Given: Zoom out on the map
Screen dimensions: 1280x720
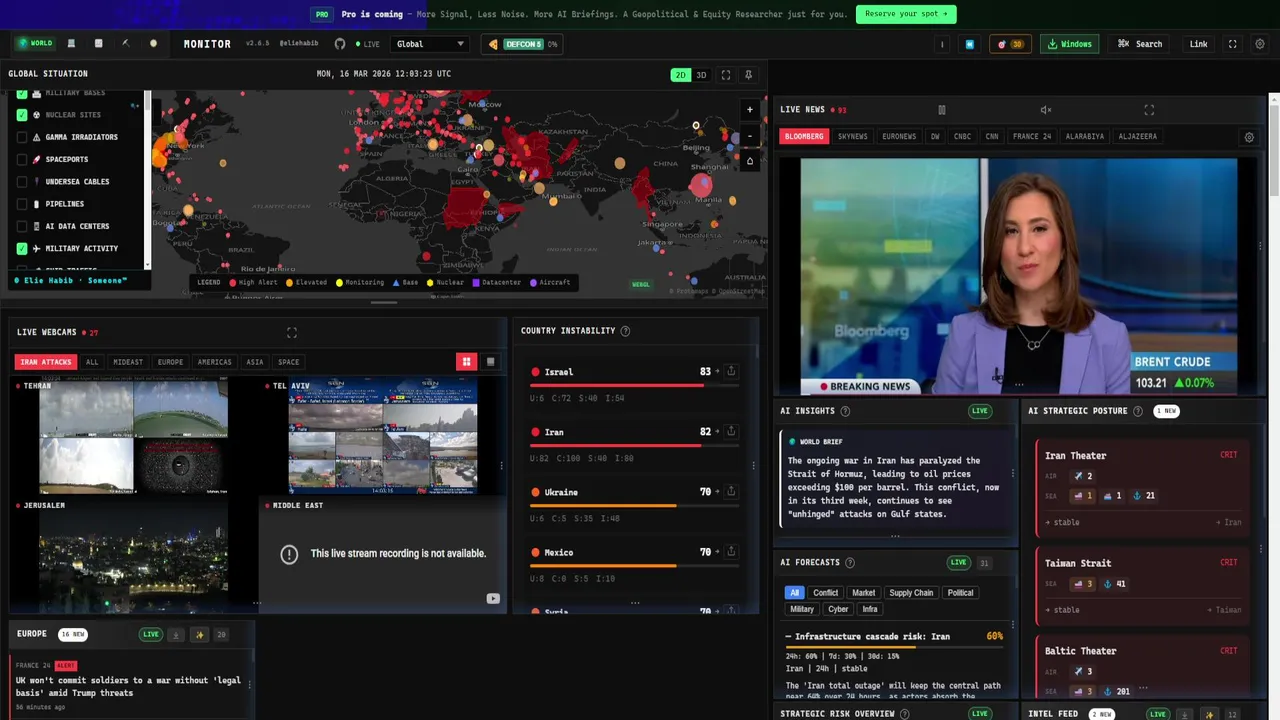Looking at the screenshot, I should pos(750,136).
